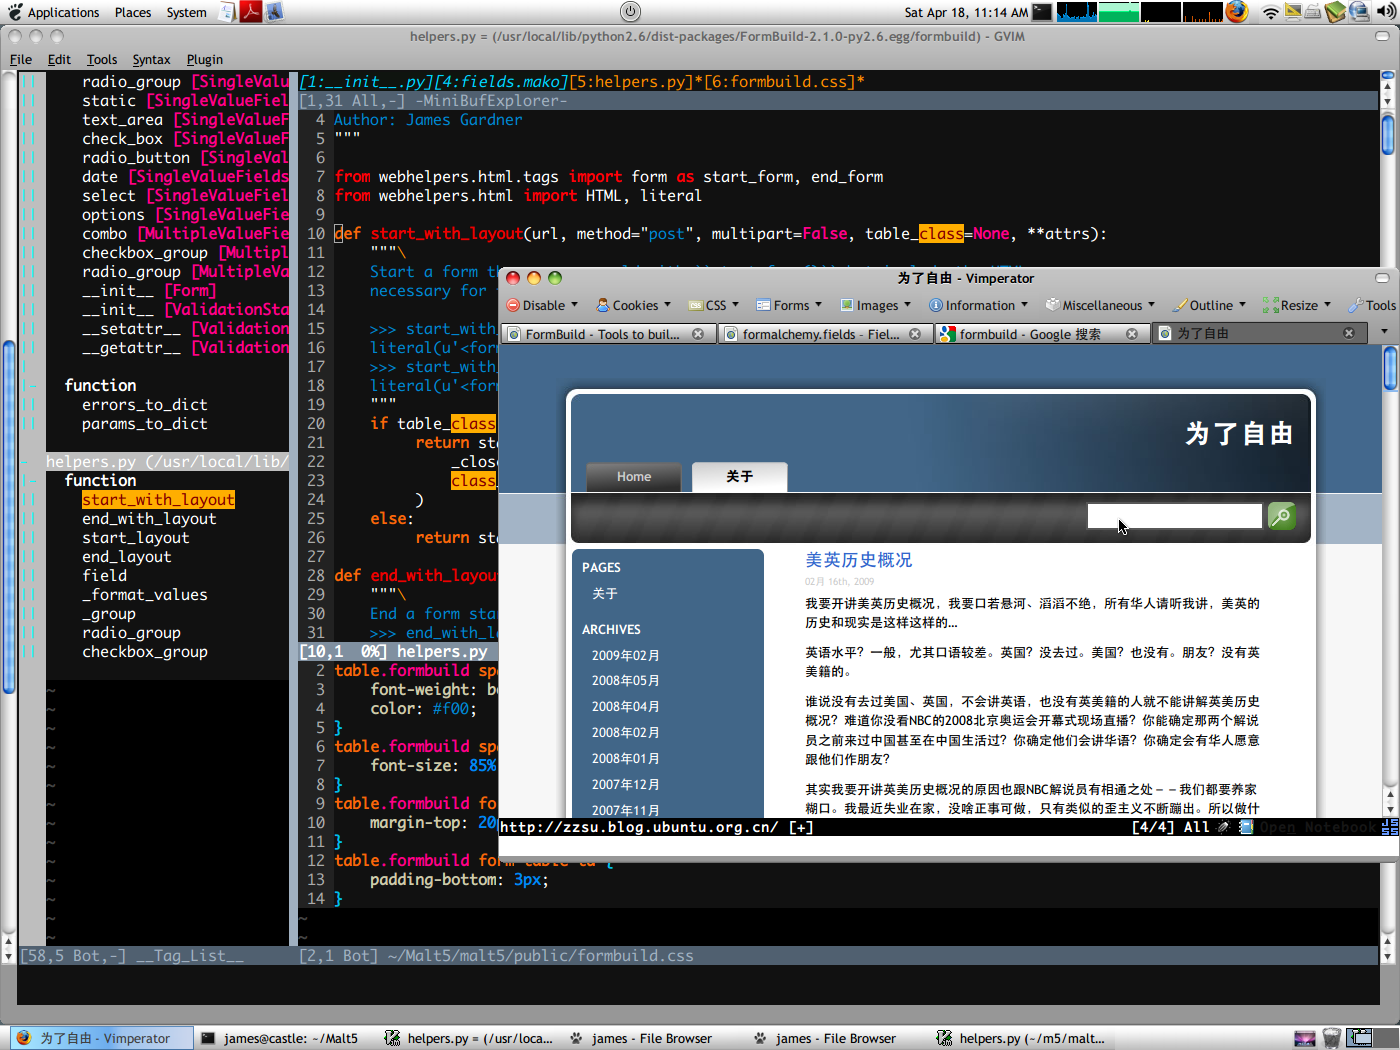Select end_with_layout in the tag list
Viewport: 1400px width, 1050px height.
point(149,519)
